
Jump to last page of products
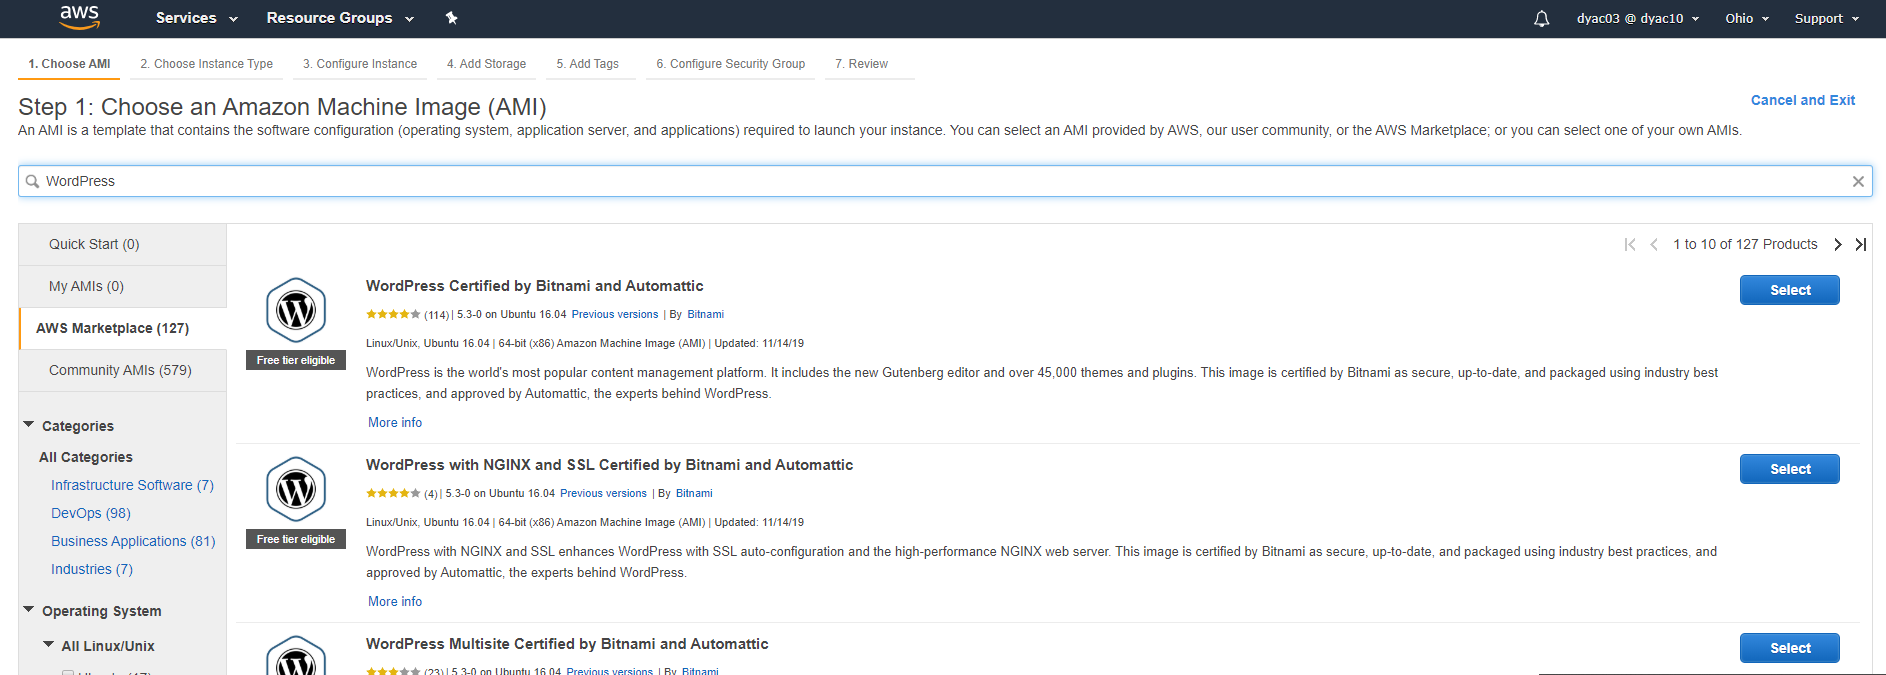(1860, 244)
